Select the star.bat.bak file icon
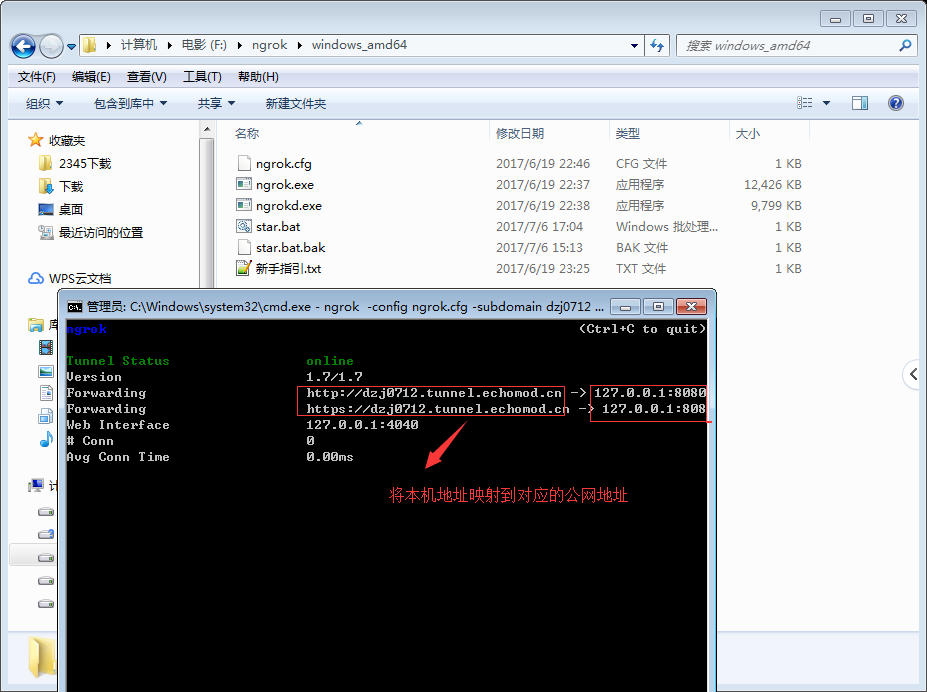Screen dimensions: 927x692 (244, 247)
